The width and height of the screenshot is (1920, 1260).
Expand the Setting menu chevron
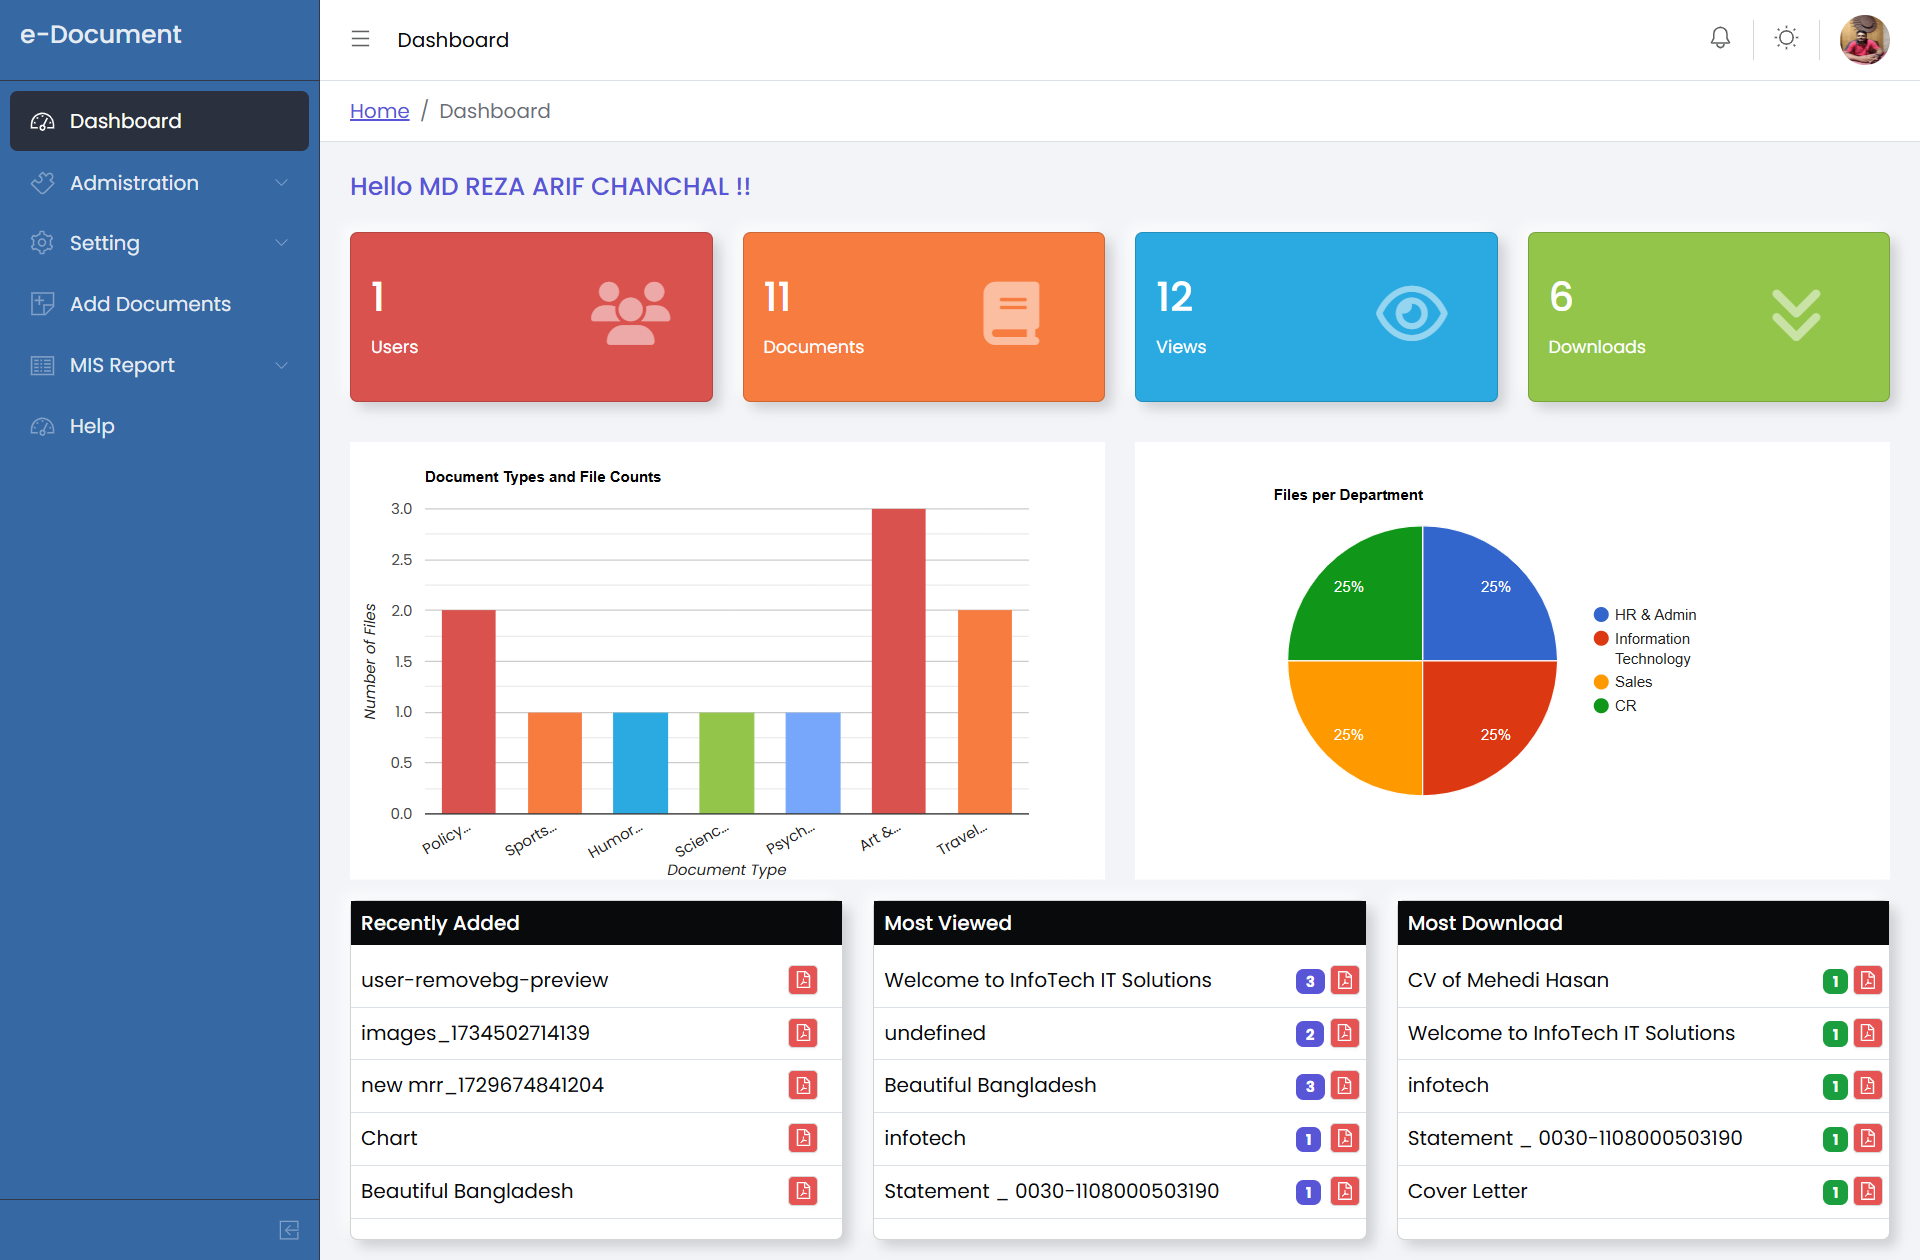[x=282, y=243]
